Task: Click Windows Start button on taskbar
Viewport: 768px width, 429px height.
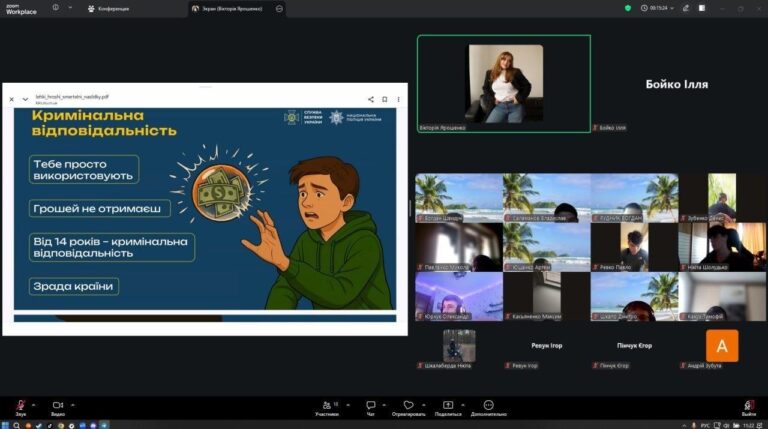Action: coord(6,424)
